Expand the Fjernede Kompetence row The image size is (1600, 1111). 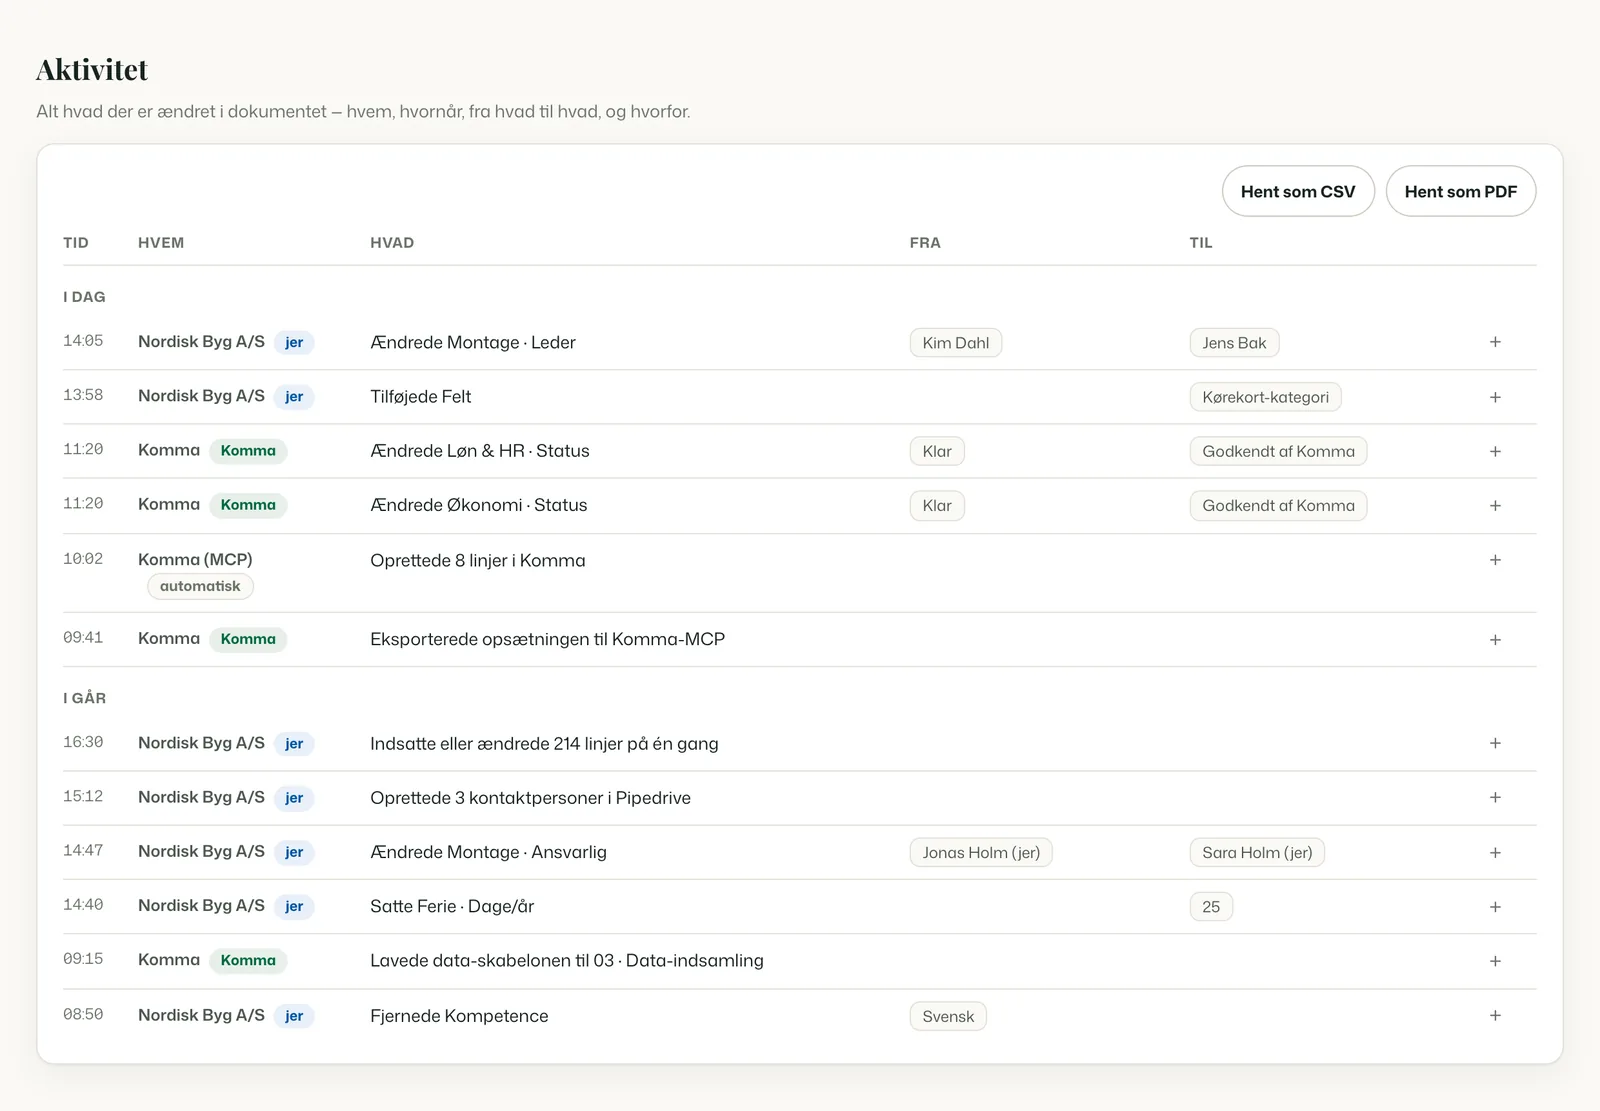coord(1495,1015)
